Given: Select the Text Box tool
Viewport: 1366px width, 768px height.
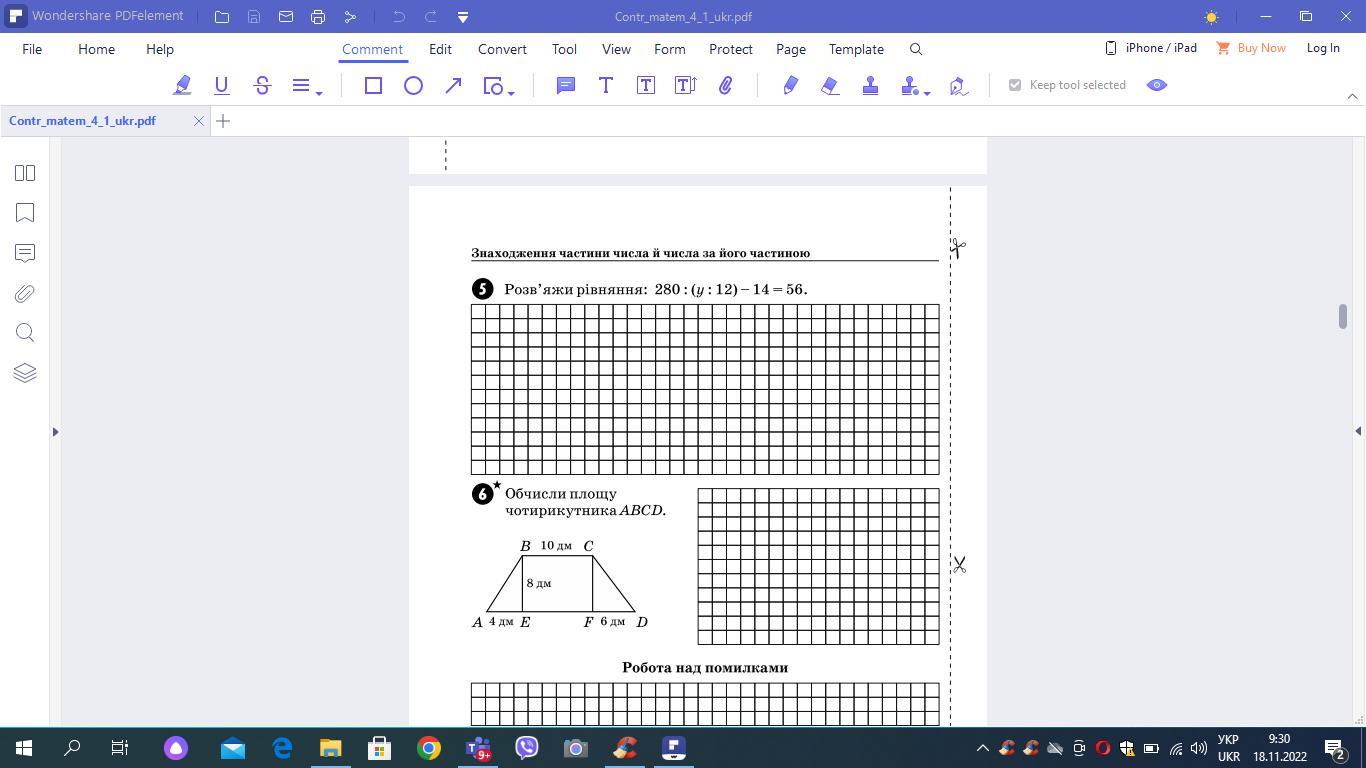Looking at the screenshot, I should pos(646,86).
